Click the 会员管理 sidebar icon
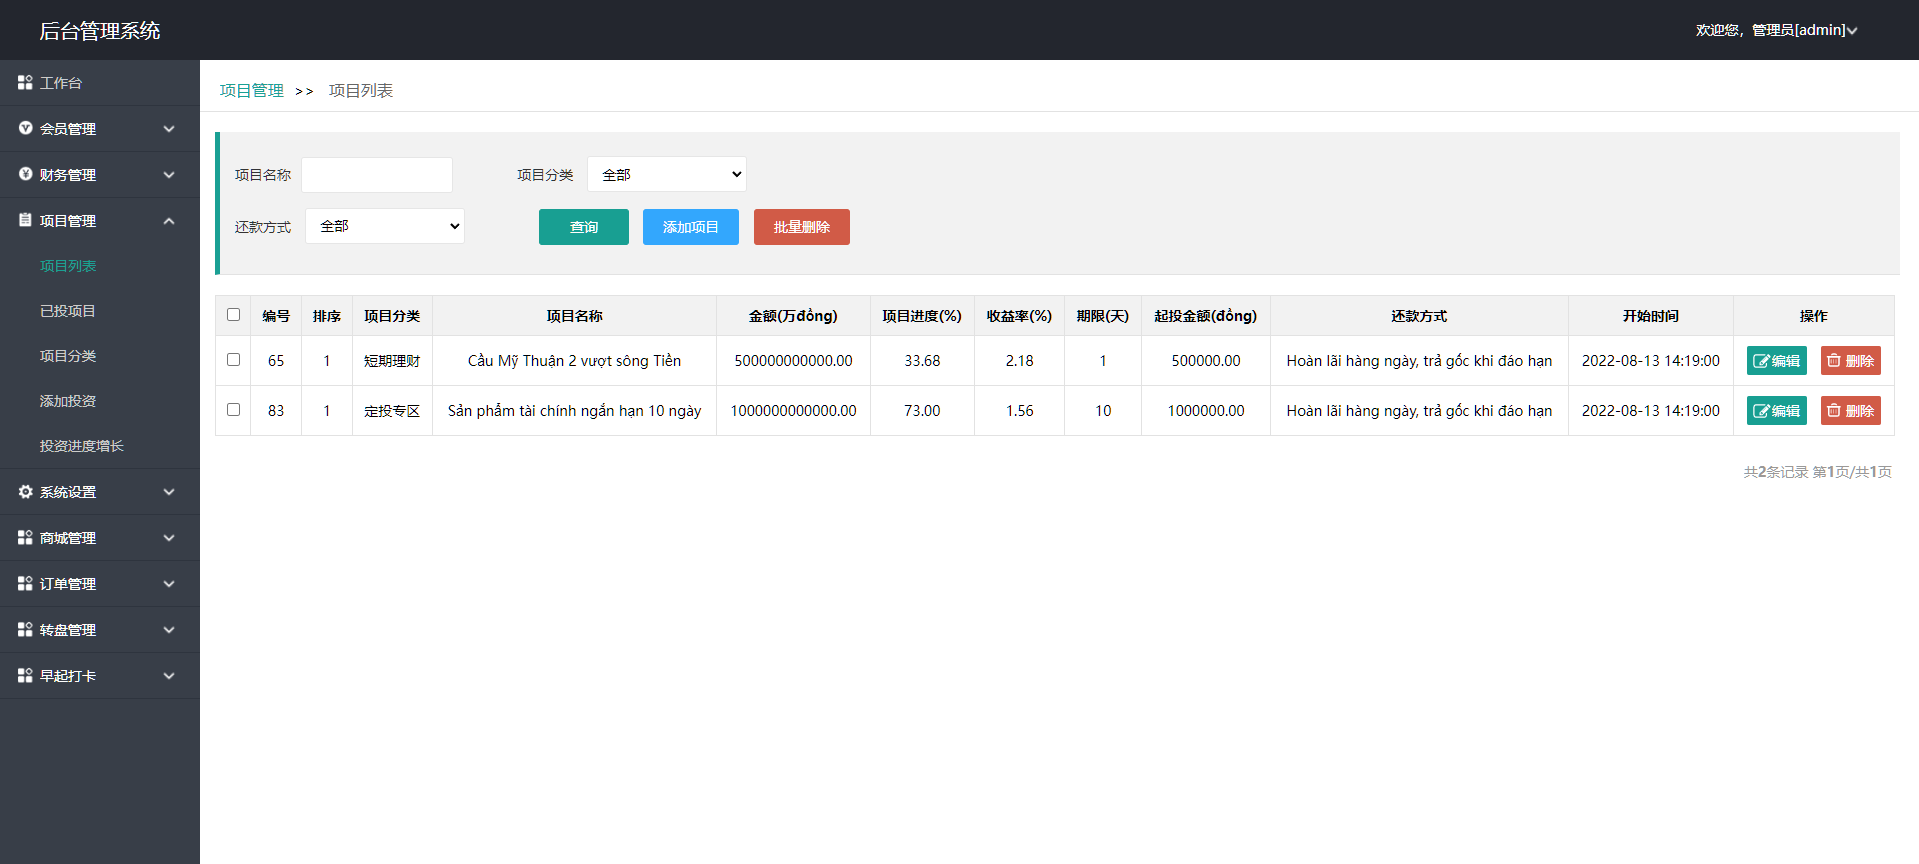 click(25, 128)
